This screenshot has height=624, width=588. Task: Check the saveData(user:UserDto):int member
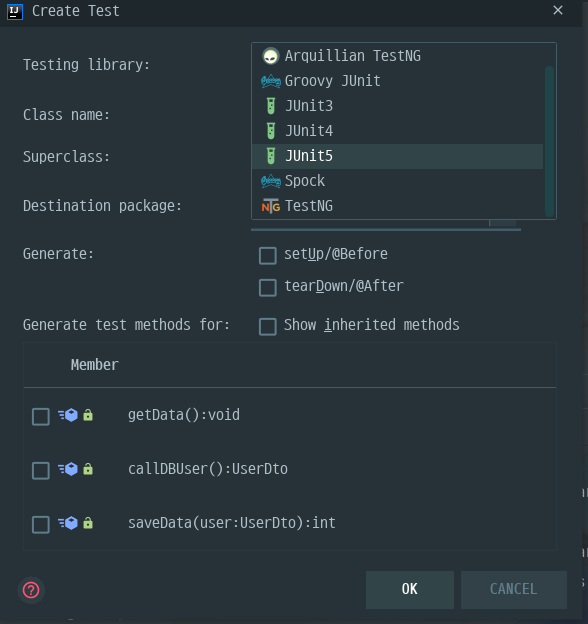41,525
